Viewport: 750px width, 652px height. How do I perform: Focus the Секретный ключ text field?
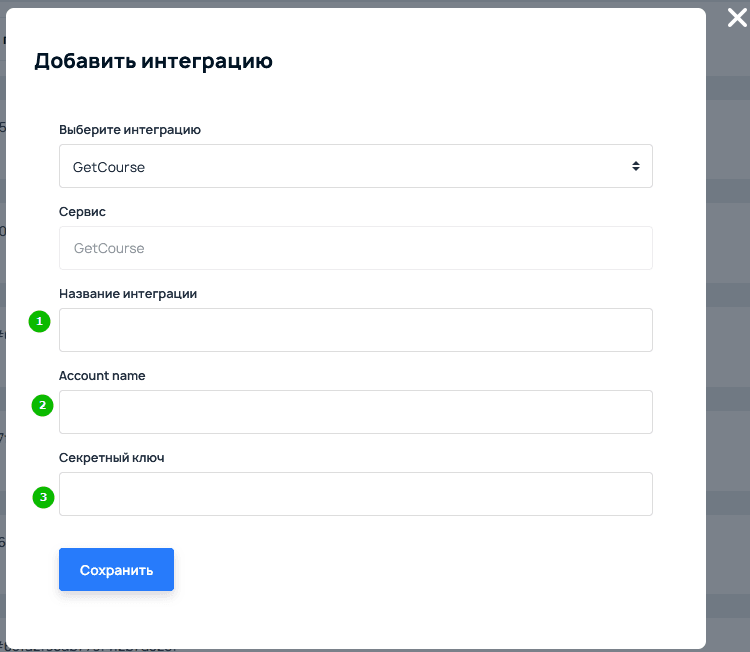[x=355, y=494]
